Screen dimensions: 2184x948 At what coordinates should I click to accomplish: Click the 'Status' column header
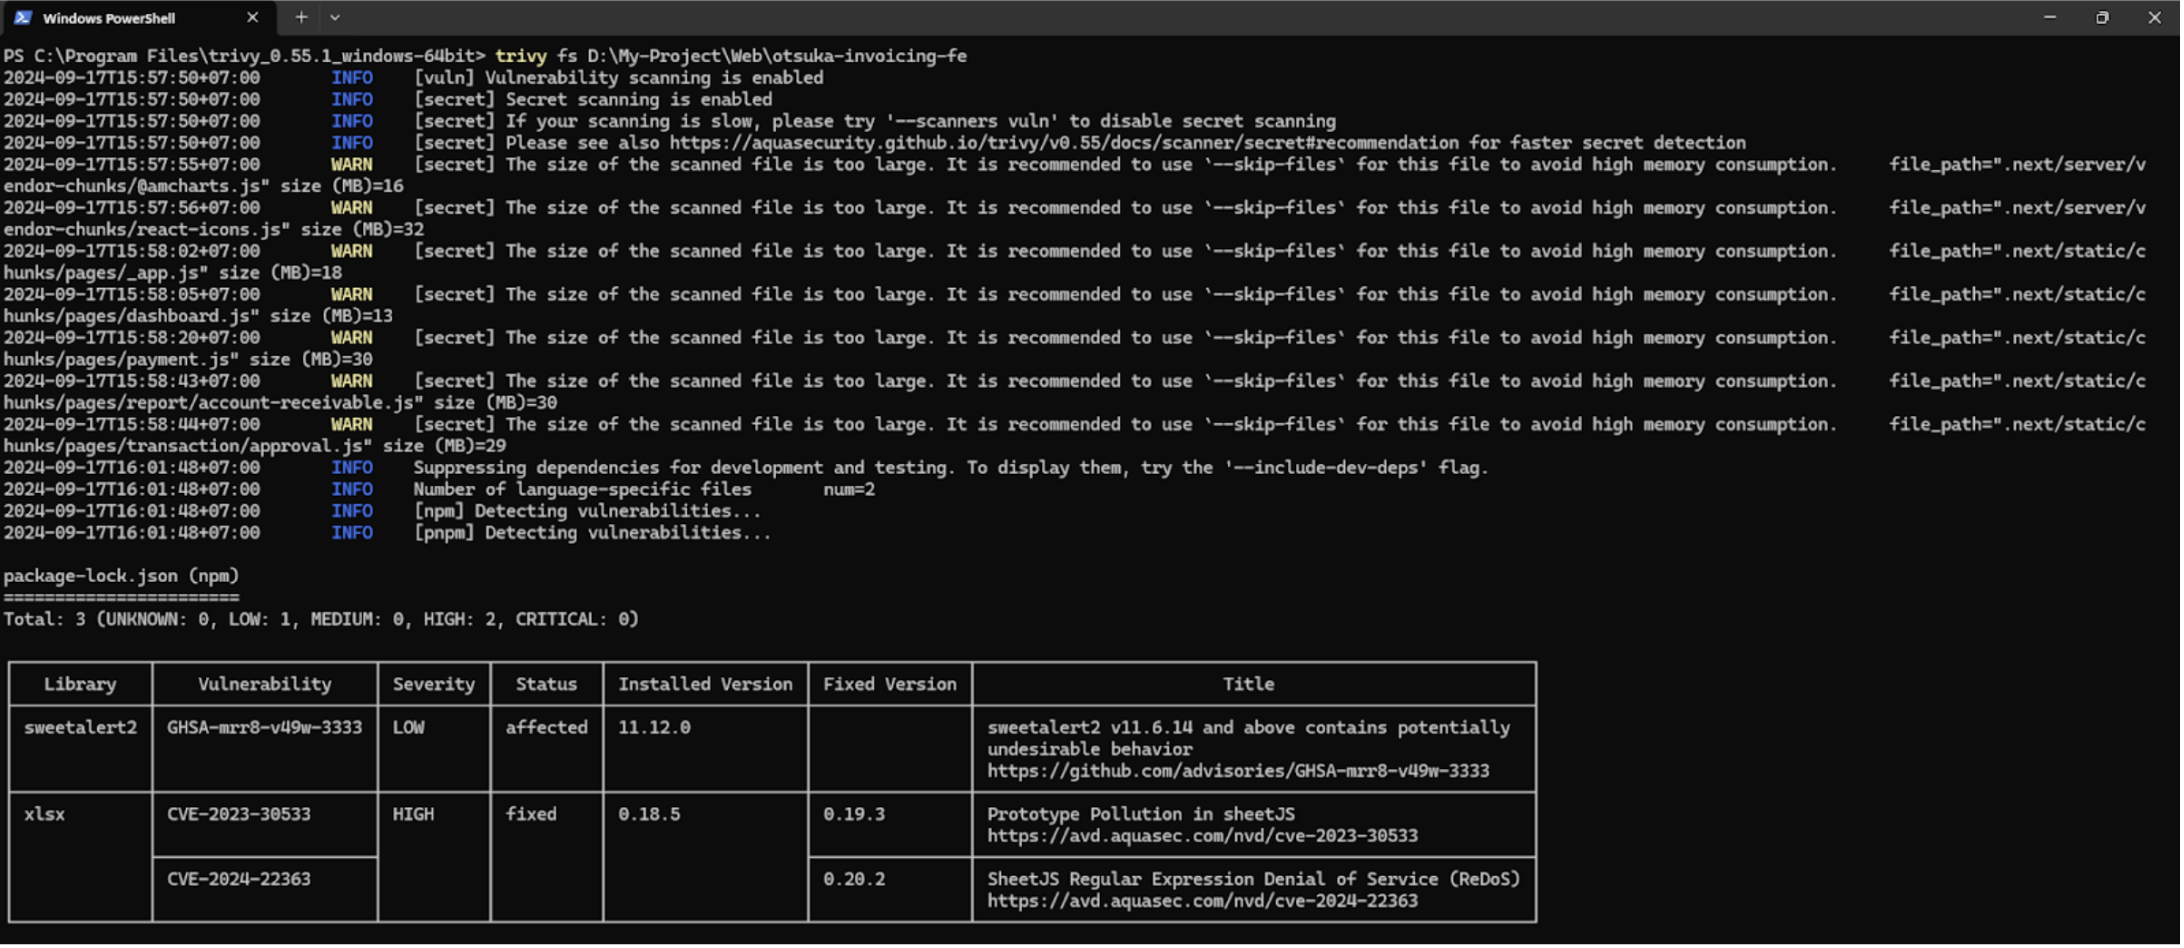[x=546, y=685]
